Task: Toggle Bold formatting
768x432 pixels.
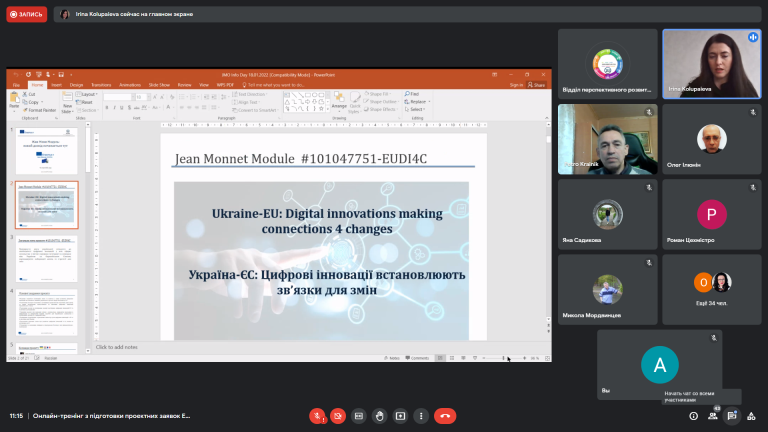Action: point(107,108)
